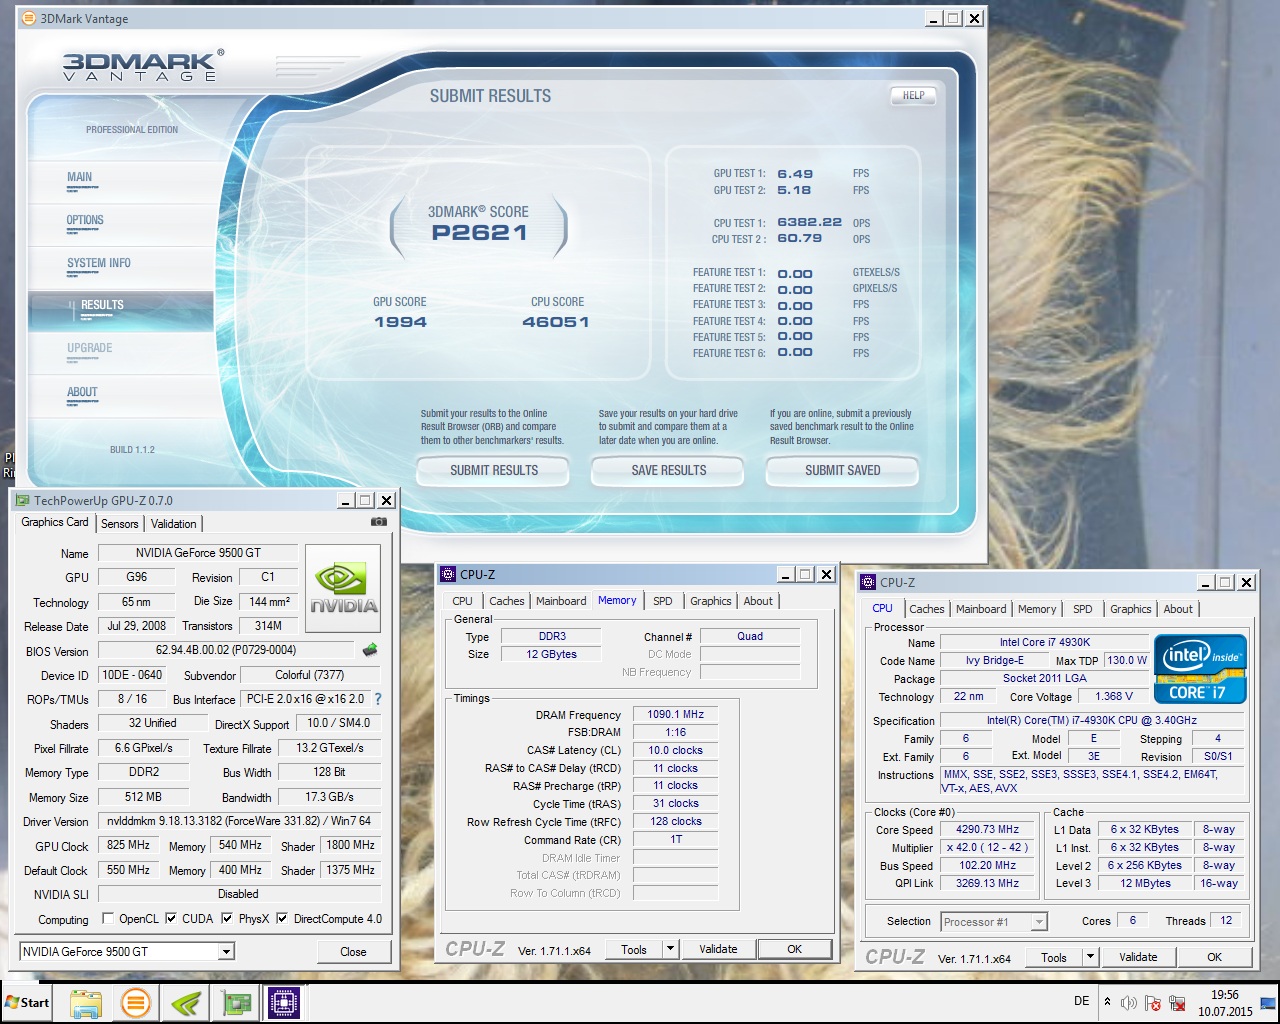Click the Specification field Intel Core i7-4930K
The height and width of the screenshot is (1024, 1280).
[x=1092, y=720]
